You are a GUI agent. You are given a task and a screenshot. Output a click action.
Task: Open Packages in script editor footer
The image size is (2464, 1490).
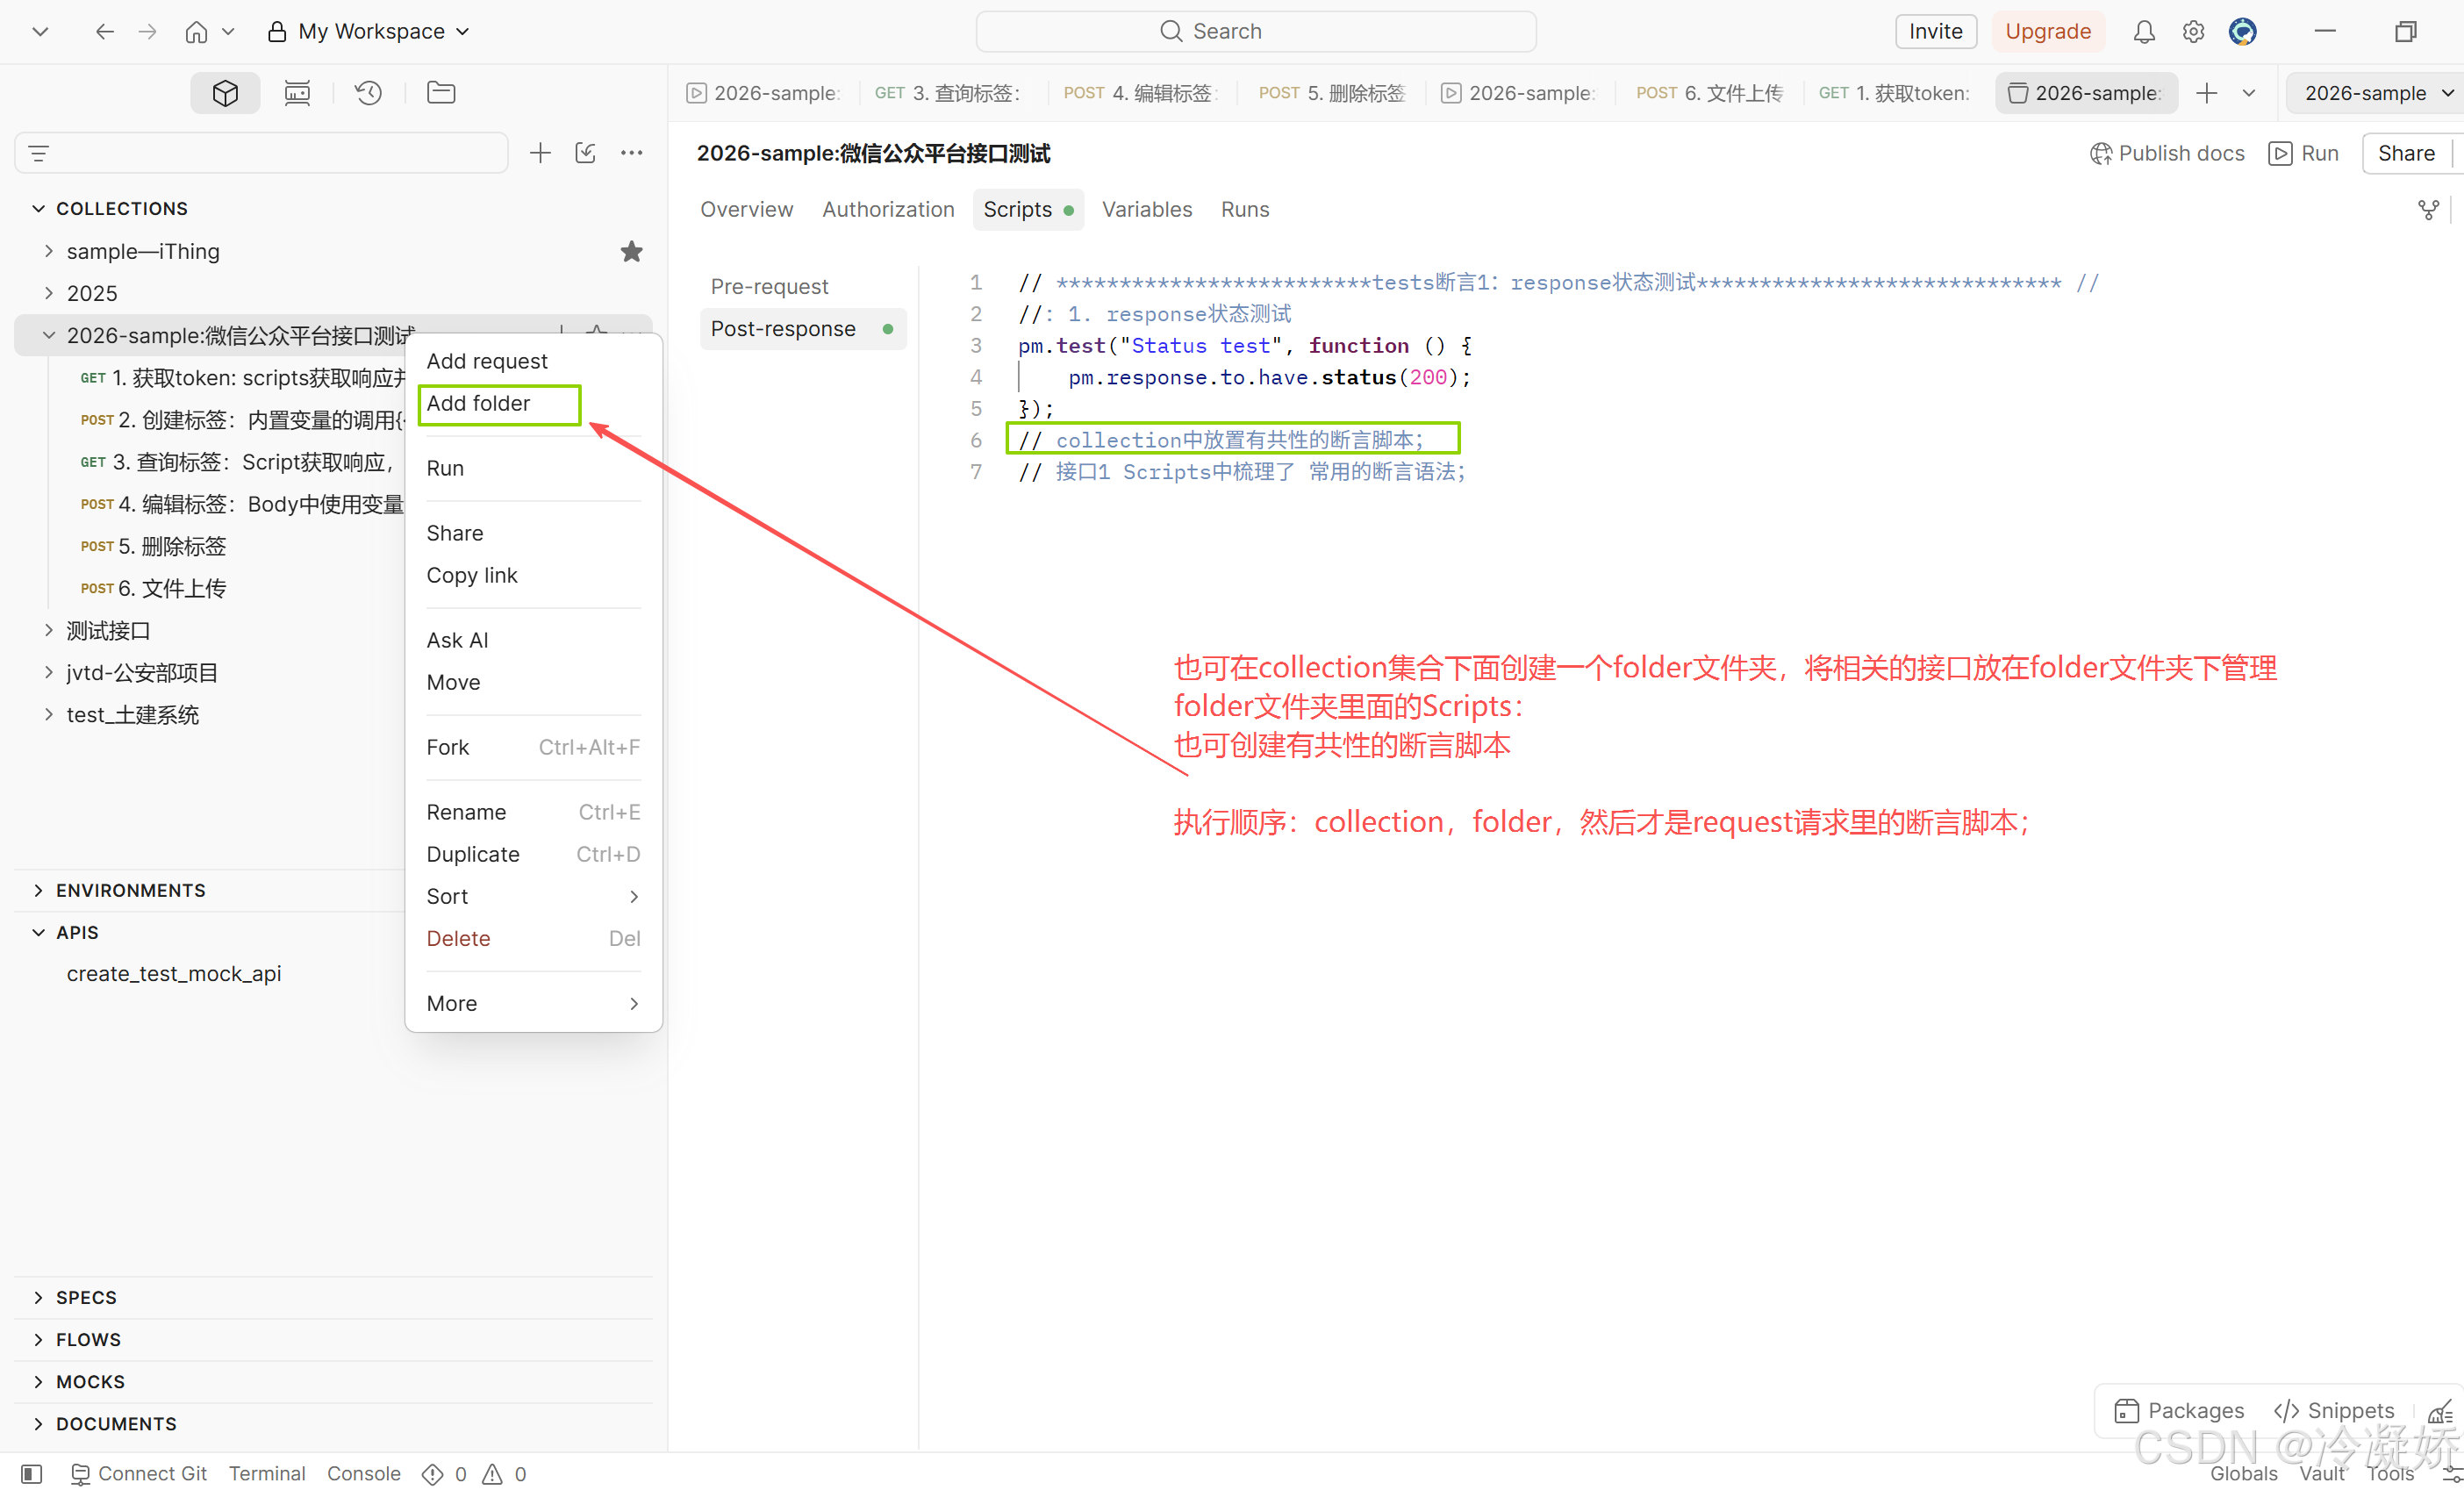pyautogui.click(x=2178, y=1410)
